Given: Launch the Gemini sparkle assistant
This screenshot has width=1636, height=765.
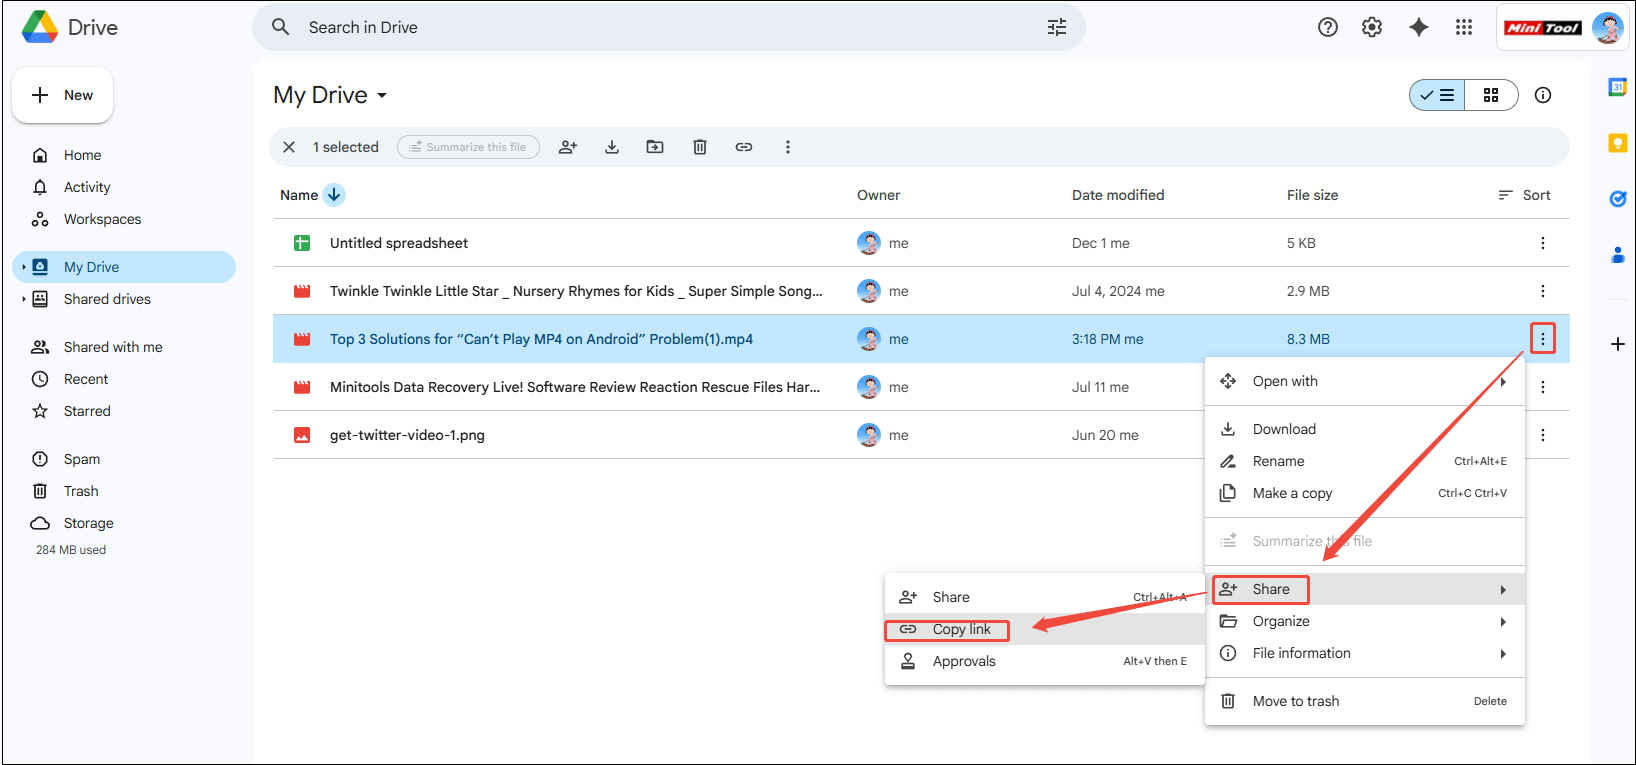Looking at the screenshot, I should (x=1418, y=27).
